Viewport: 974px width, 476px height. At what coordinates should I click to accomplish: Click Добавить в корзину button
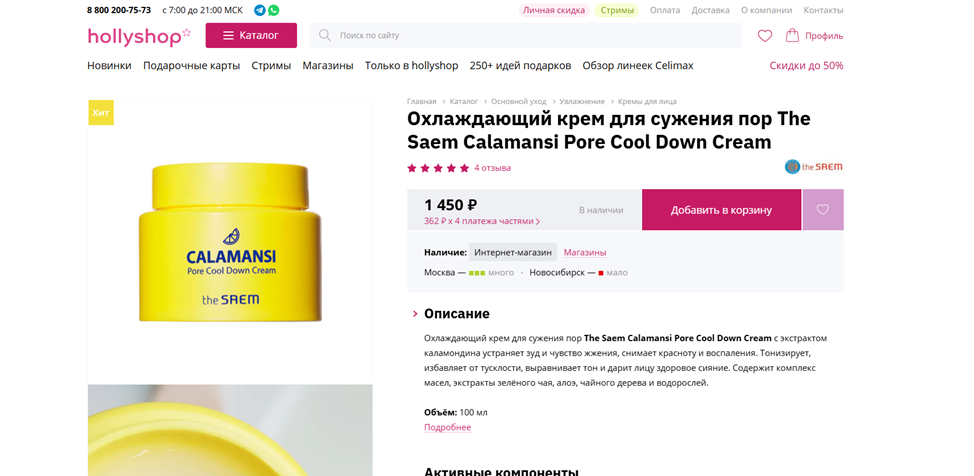tap(721, 210)
